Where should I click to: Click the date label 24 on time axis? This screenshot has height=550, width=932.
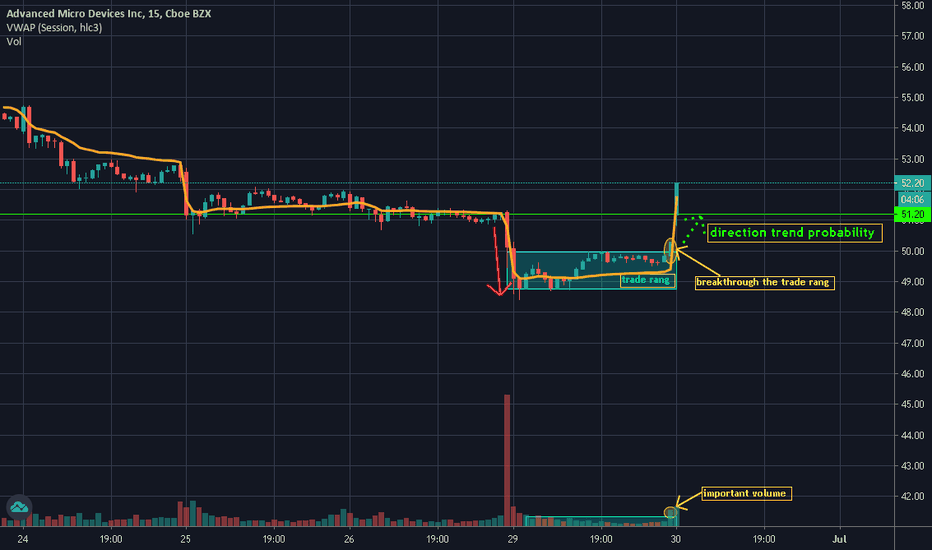pos(23,539)
